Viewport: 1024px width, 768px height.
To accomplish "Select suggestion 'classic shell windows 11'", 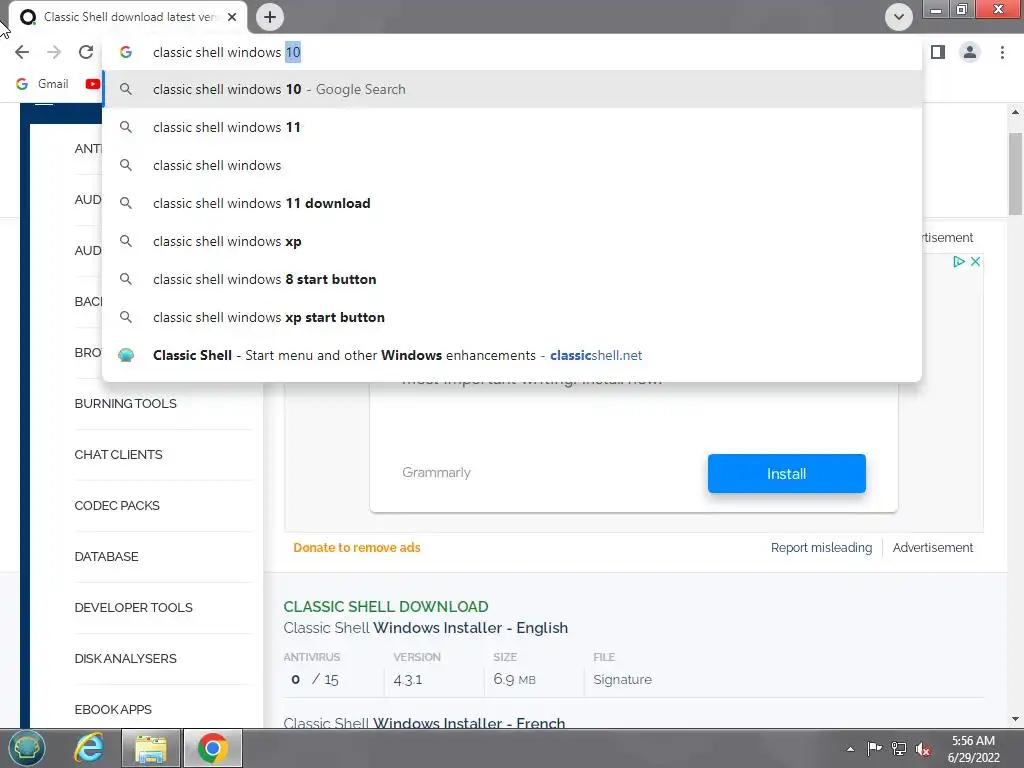I will point(512,127).
